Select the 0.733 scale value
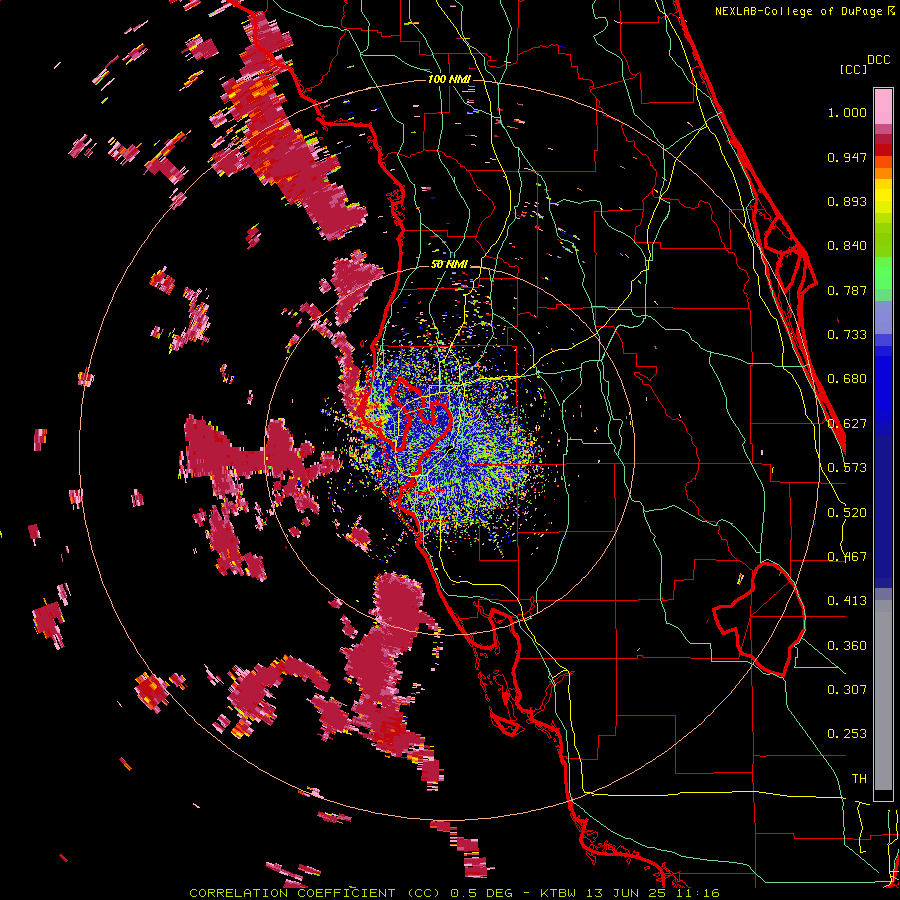Viewport: 900px width, 900px height. [x=847, y=335]
